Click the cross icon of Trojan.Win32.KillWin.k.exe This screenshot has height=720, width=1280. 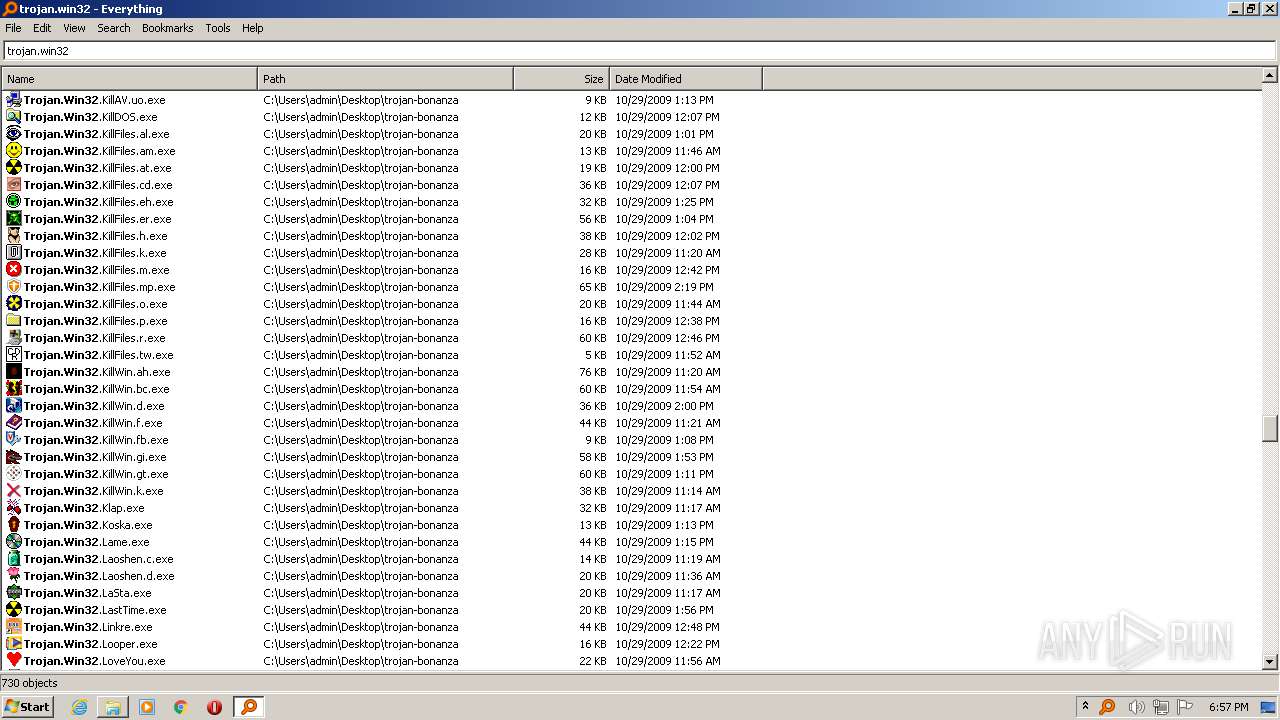tap(14, 491)
